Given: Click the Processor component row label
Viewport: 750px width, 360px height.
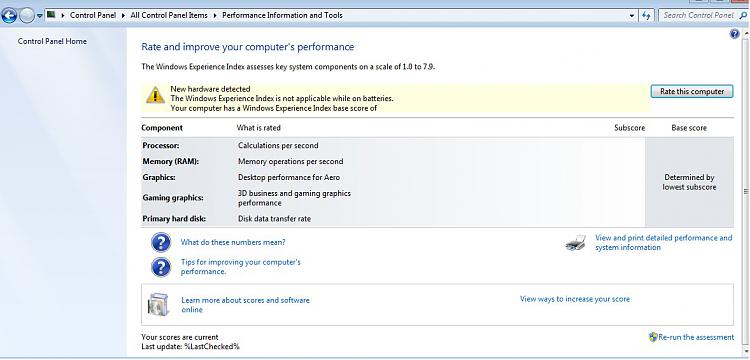Looking at the screenshot, I should tap(161, 145).
